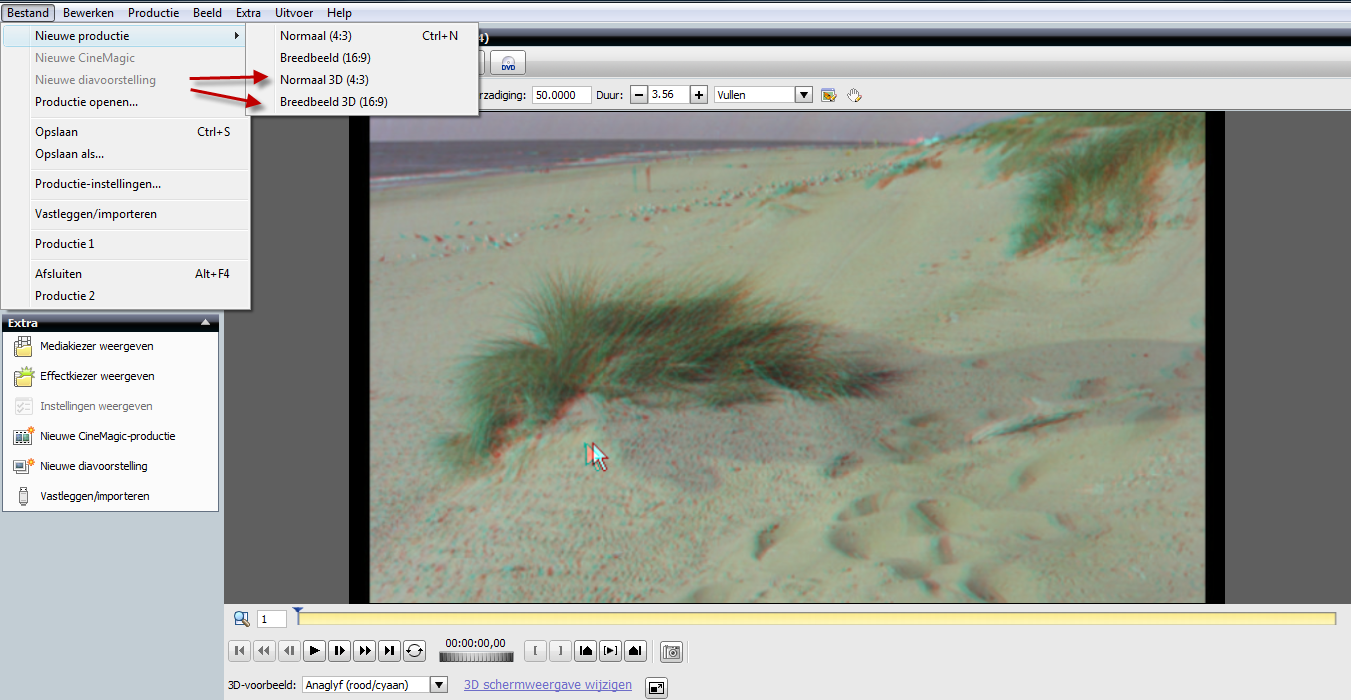Click the shuttle jog slider under the timecode
The height and width of the screenshot is (700, 1351).
[x=476, y=657]
